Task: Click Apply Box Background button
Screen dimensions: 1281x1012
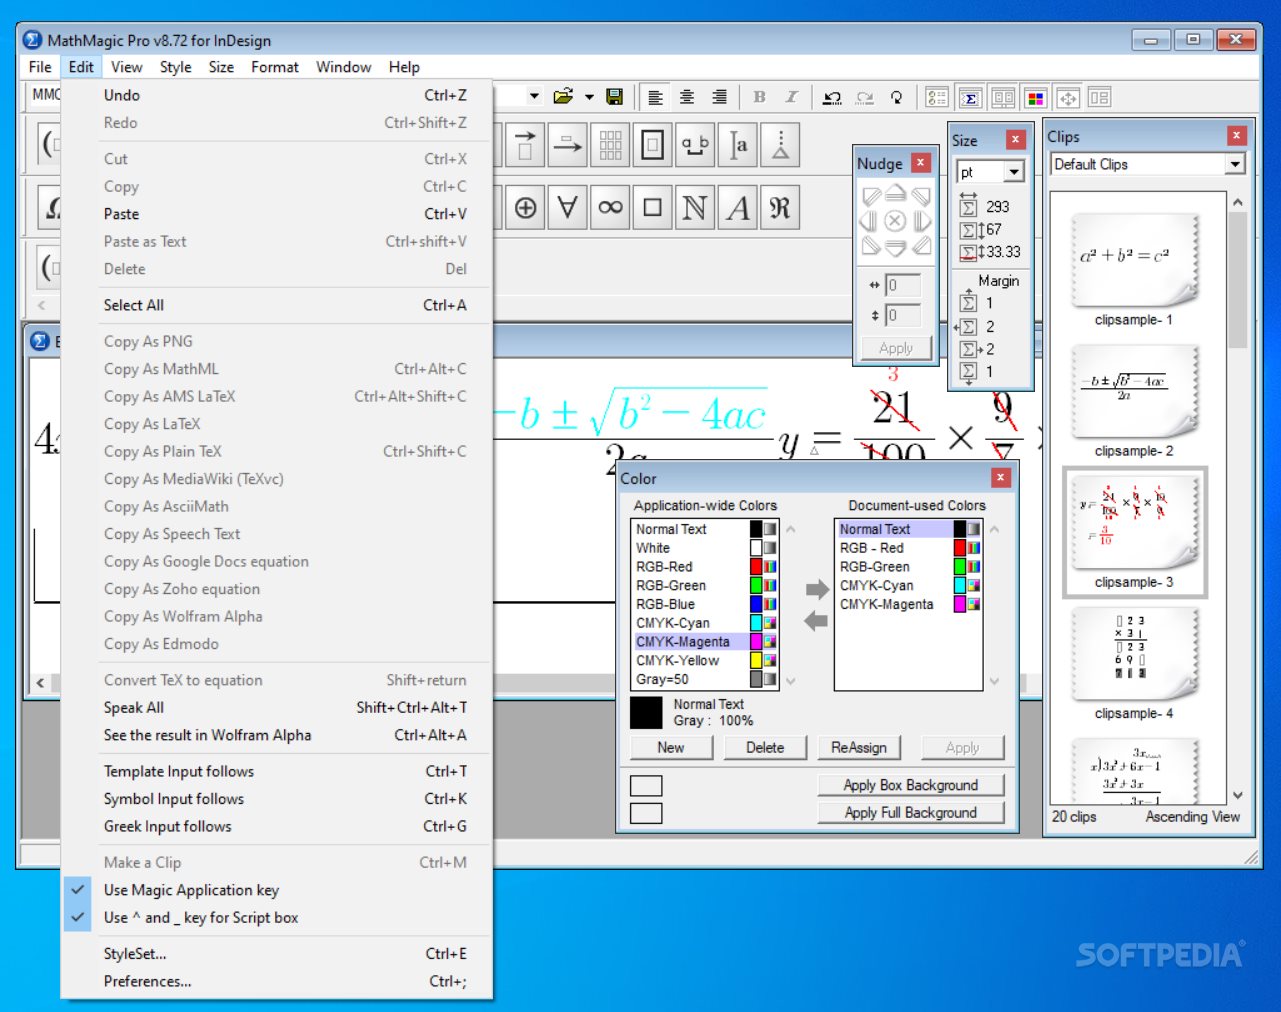Action: pyautogui.click(x=911, y=785)
